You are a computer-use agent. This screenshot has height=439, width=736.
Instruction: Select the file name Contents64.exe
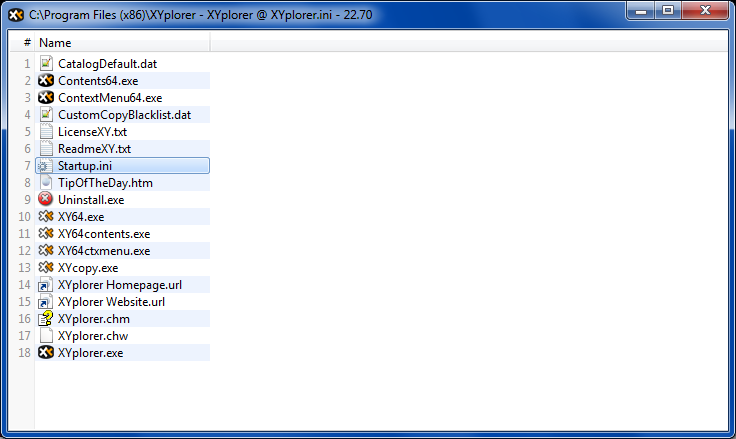[98, 81]
